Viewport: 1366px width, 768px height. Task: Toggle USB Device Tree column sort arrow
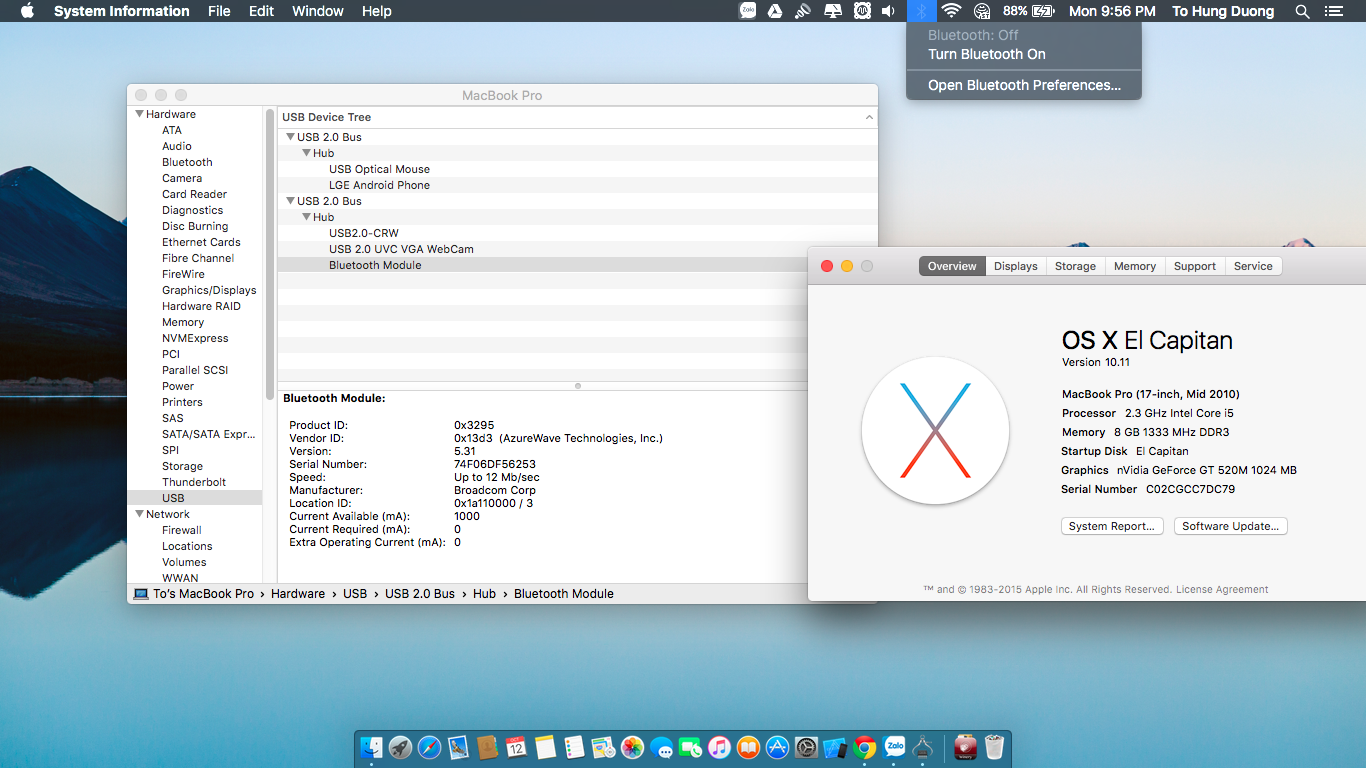tap(869, 117)
